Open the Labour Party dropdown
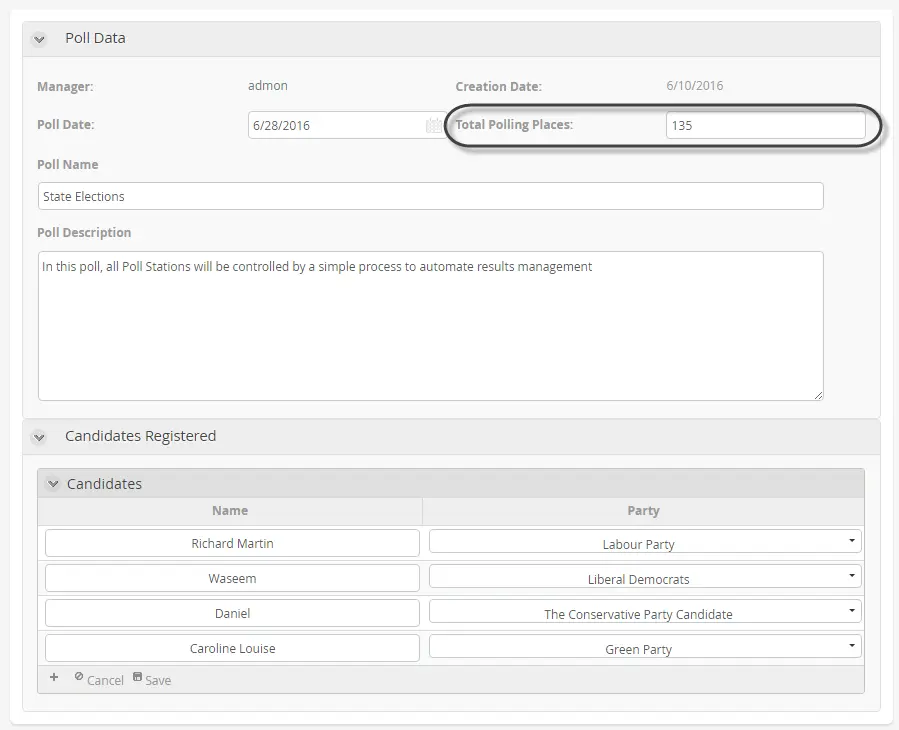899x730 pixels. tap(645, 541)
